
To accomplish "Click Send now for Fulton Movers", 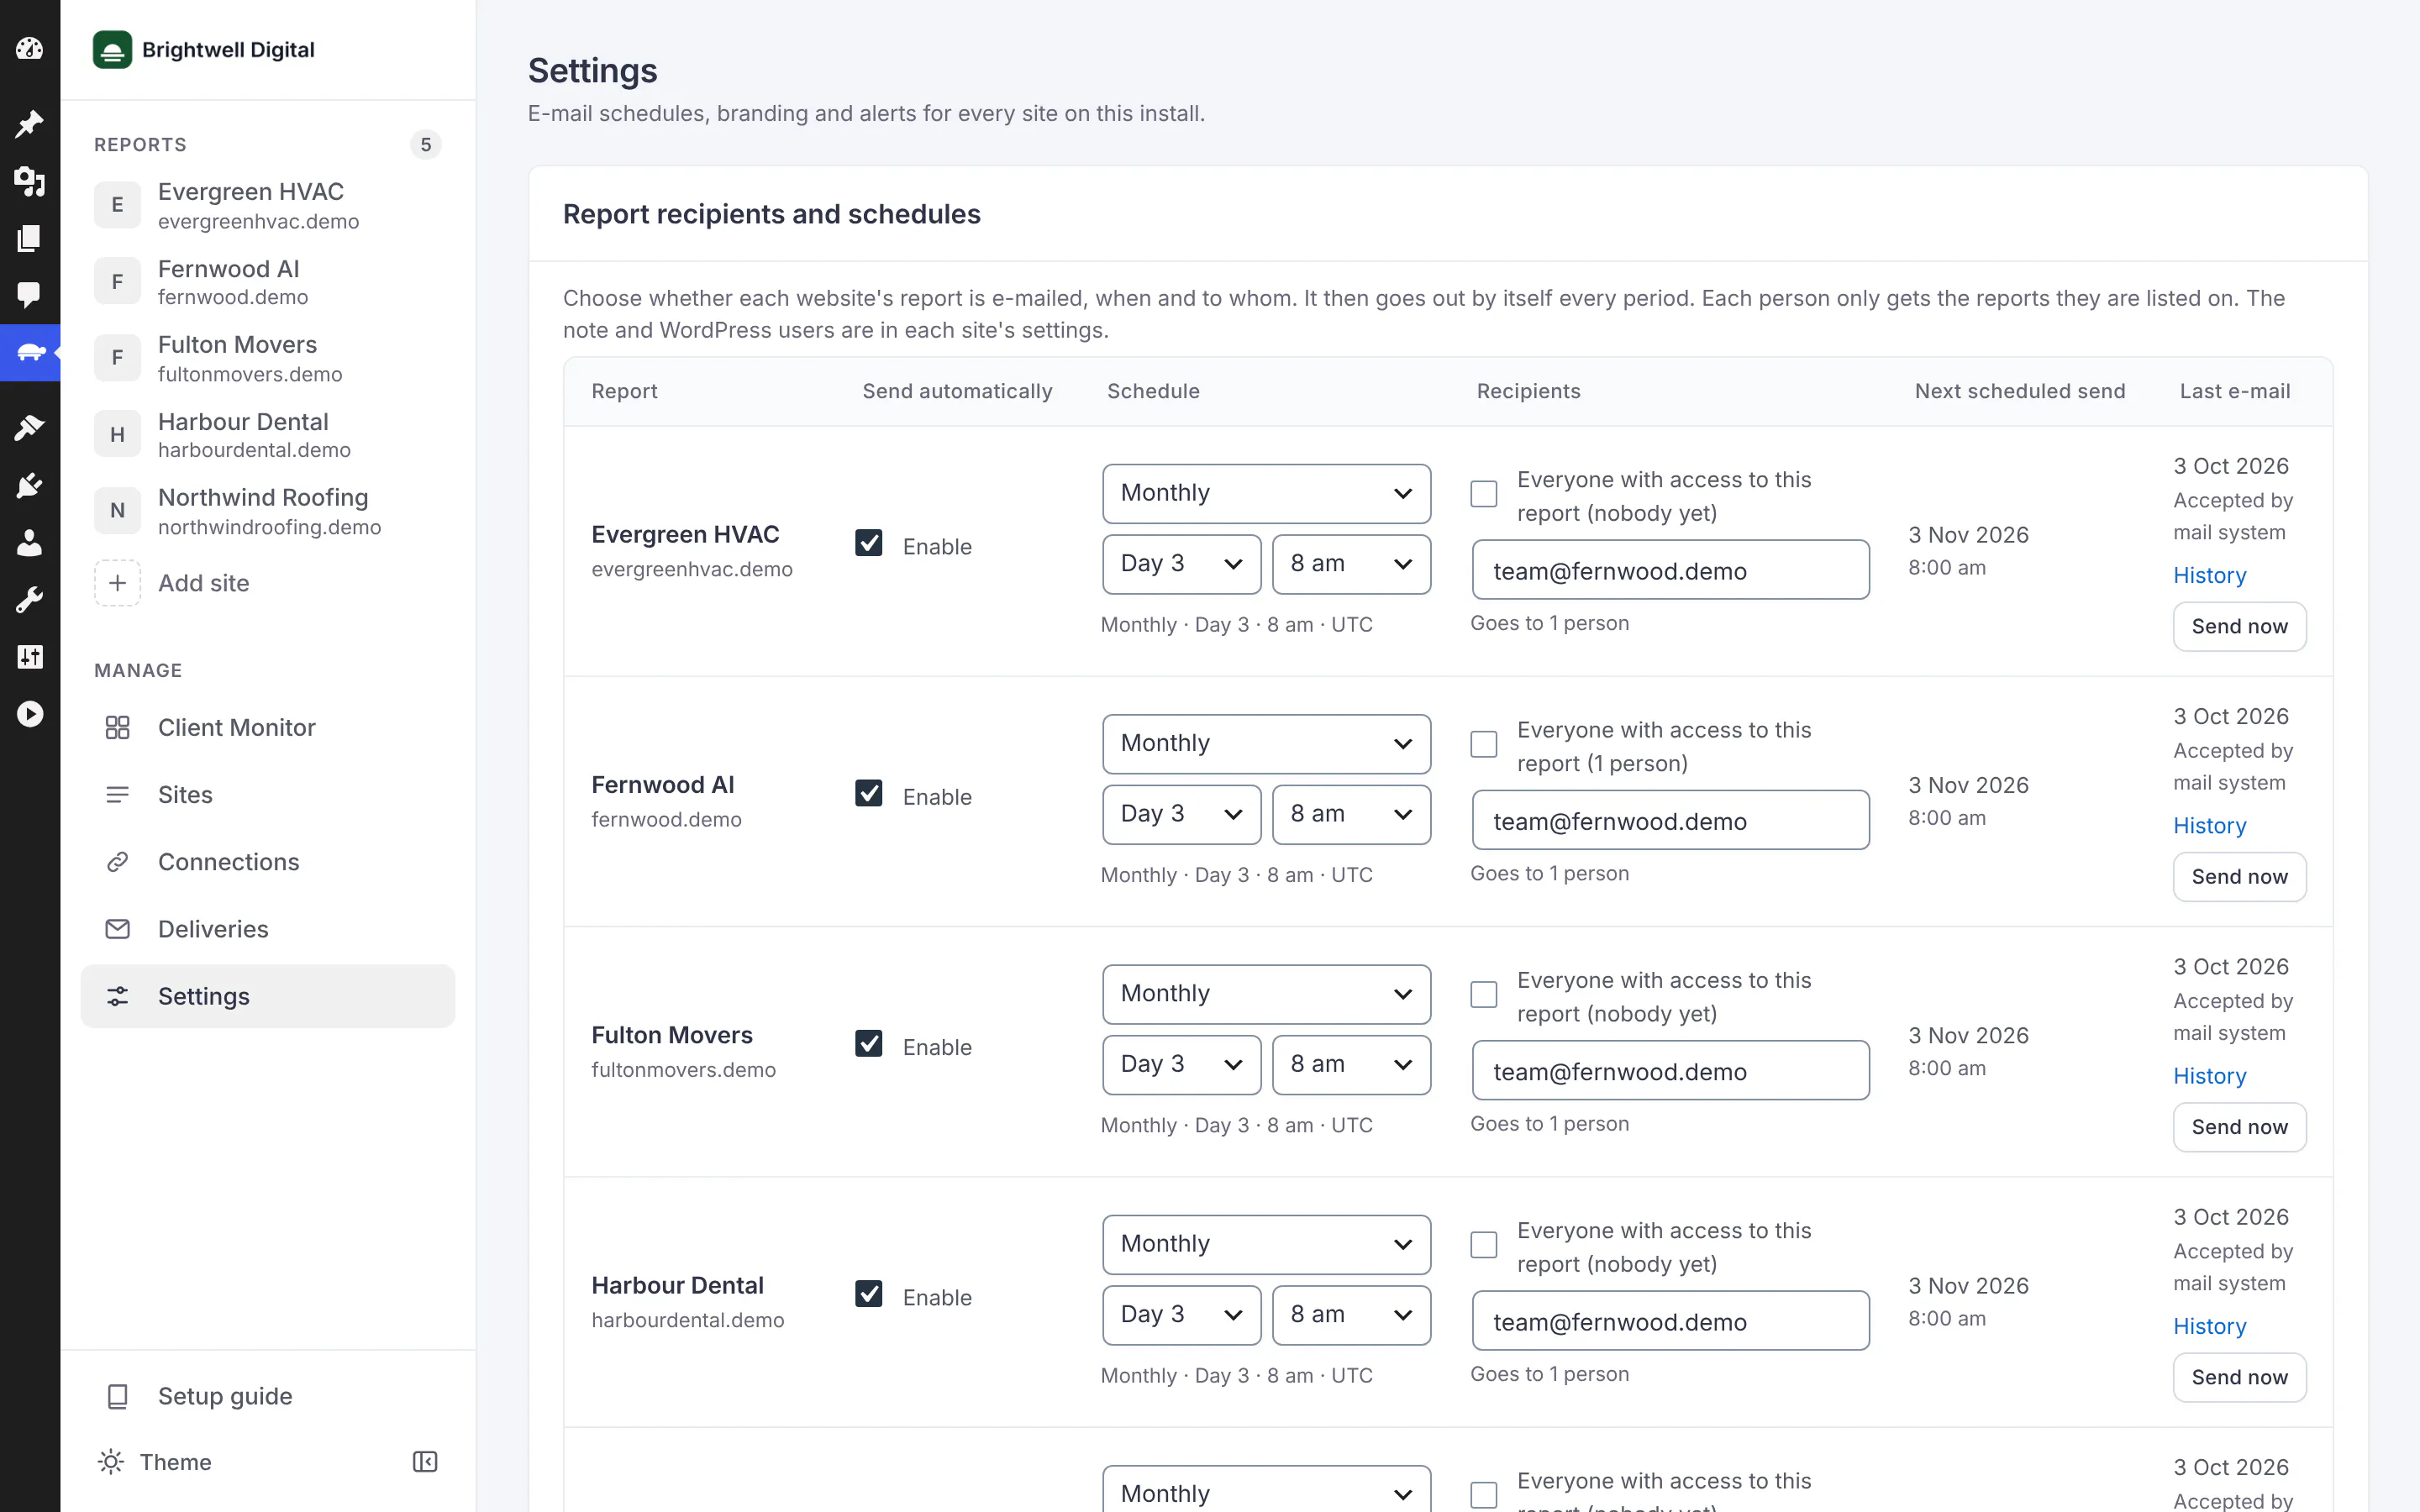I will click(x=2239, y=1127).
